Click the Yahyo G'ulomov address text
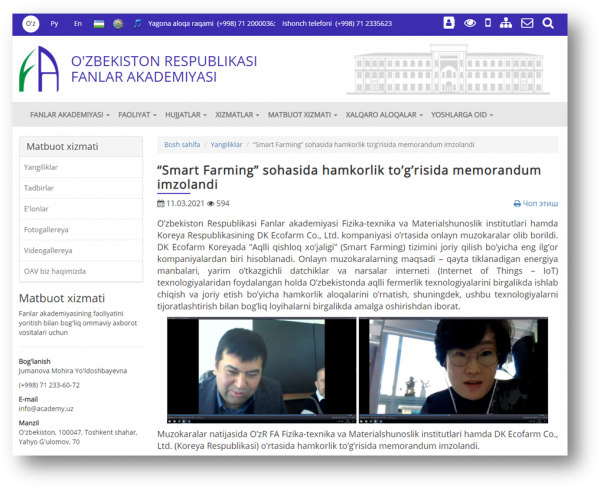This screenshot has width=600, height=488. (x=49, y=442)
